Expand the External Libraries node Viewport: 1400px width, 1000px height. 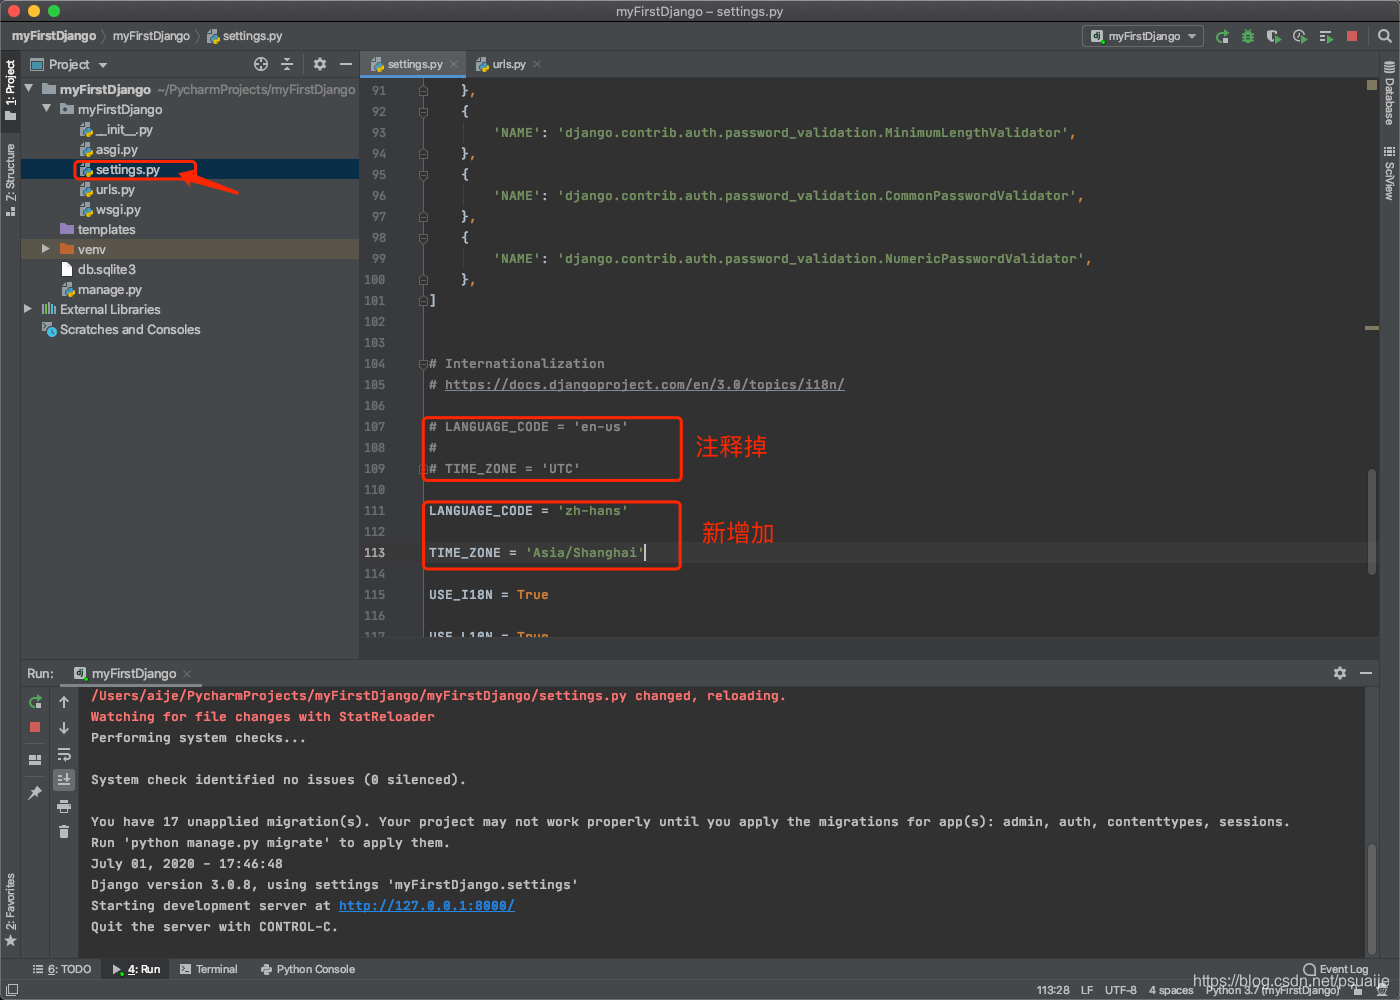tap(28, 309)
